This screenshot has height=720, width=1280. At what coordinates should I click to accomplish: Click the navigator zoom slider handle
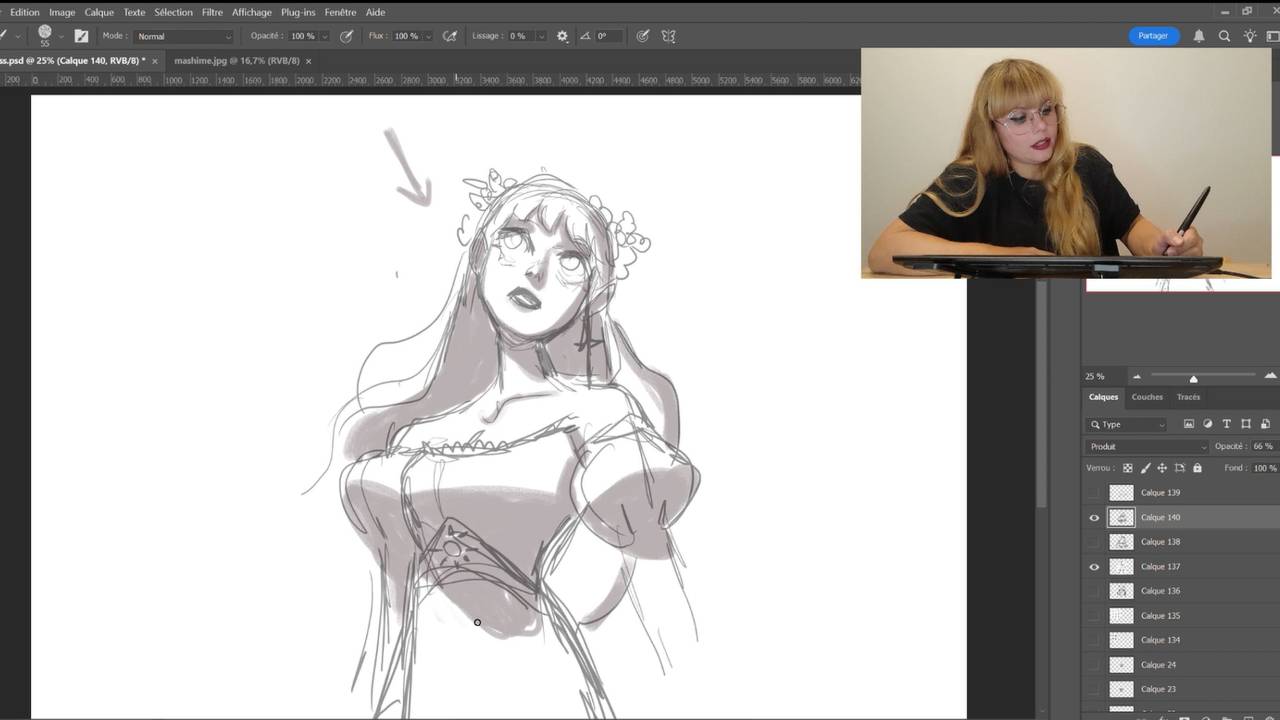click(x=1193, y=378)
